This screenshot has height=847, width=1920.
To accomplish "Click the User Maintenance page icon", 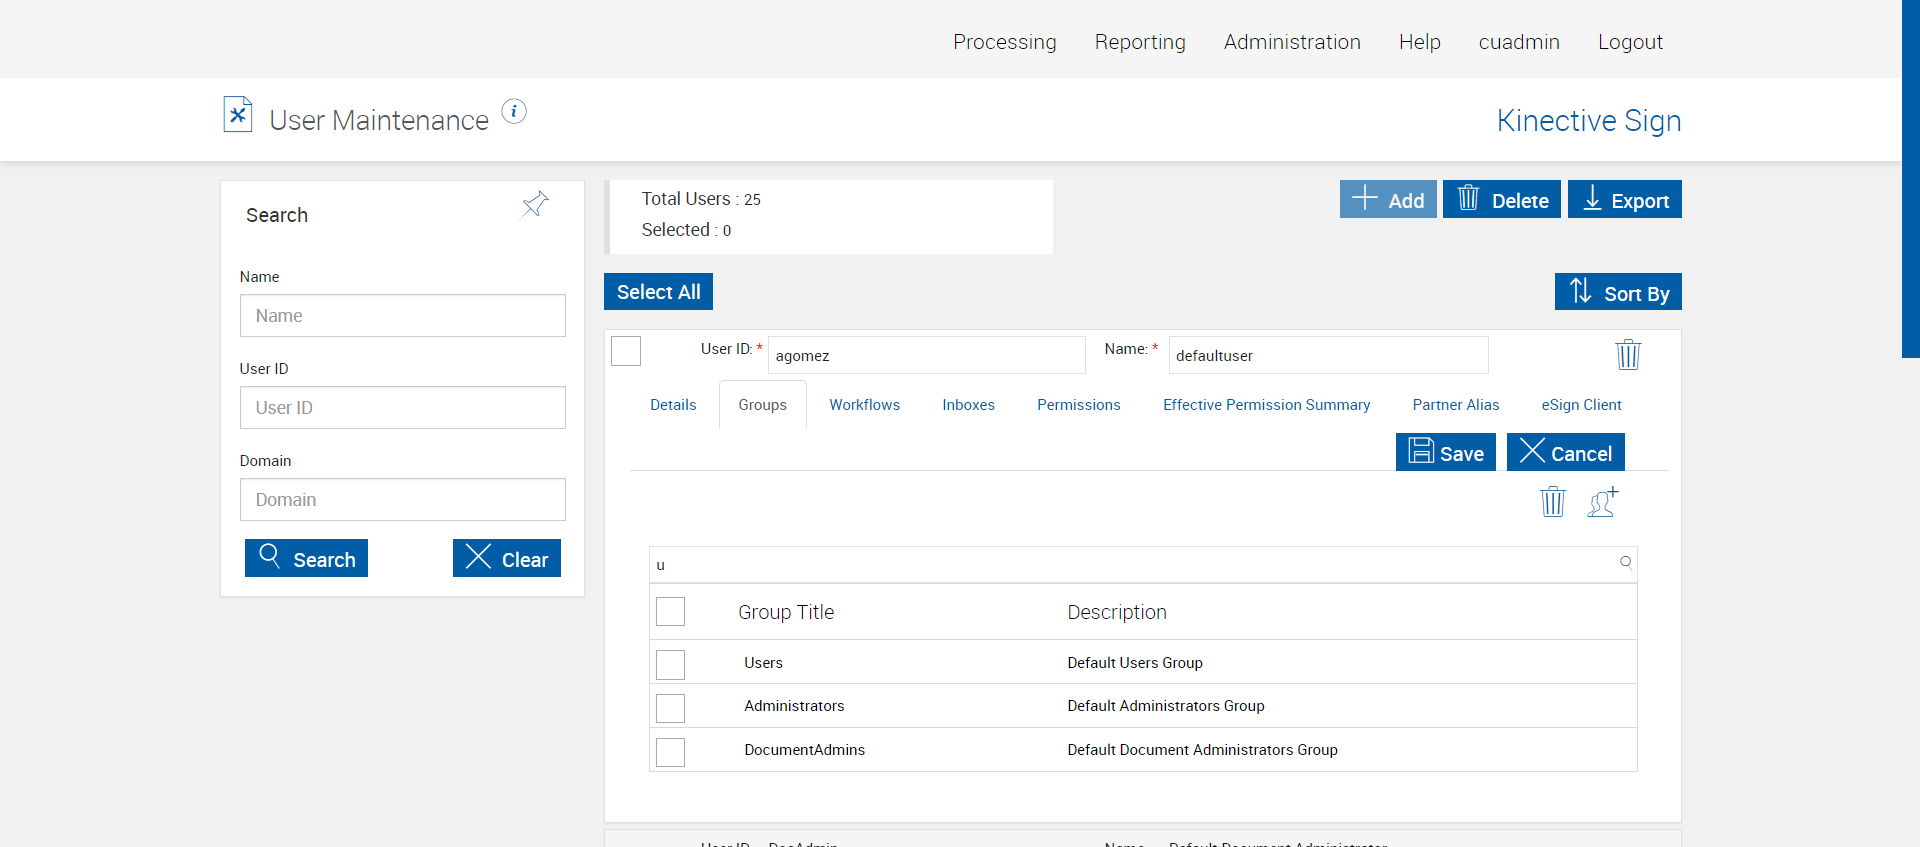I will [238, 114].
